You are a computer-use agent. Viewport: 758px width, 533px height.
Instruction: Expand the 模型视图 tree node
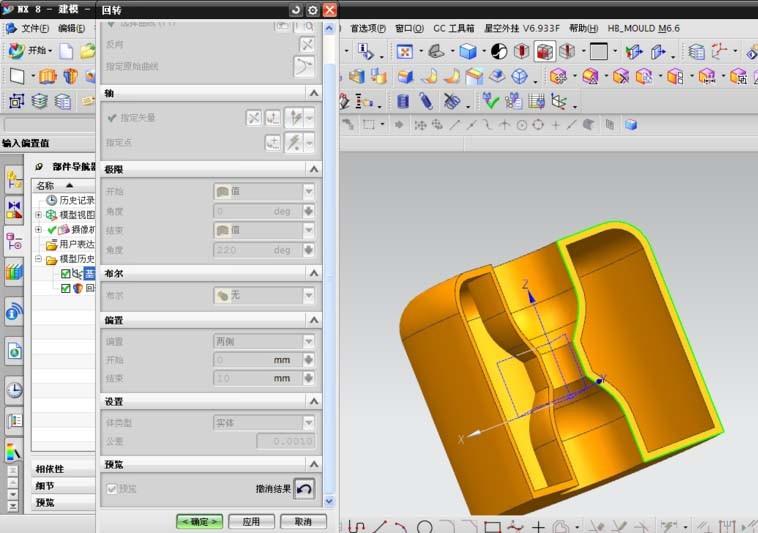(x=38, y=215)
